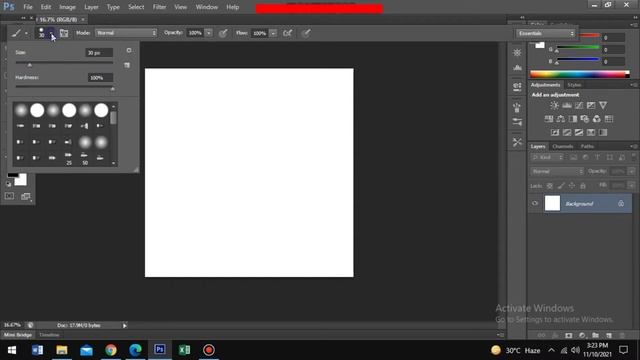Screen dimensions: 640x360
Task: Add a Posterize adjustment
Action: tap(567, 132)
